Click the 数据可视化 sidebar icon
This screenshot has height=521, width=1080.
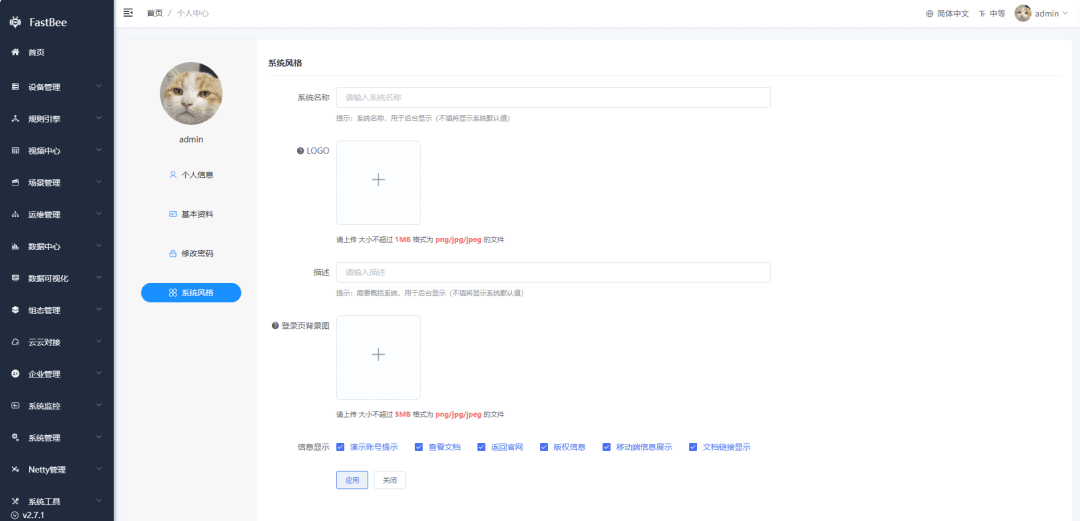(x=15, y=278)
